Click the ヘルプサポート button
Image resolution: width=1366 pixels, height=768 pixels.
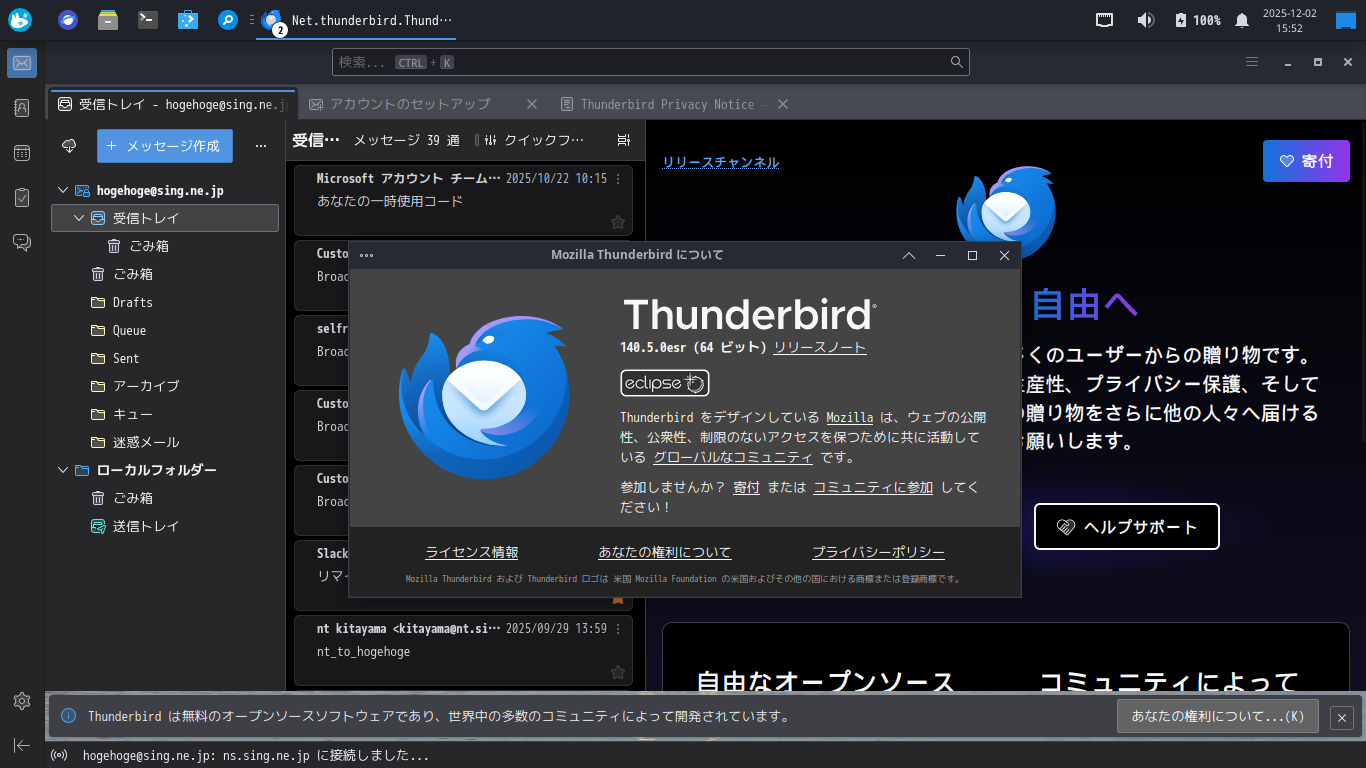click(1127, 527)
